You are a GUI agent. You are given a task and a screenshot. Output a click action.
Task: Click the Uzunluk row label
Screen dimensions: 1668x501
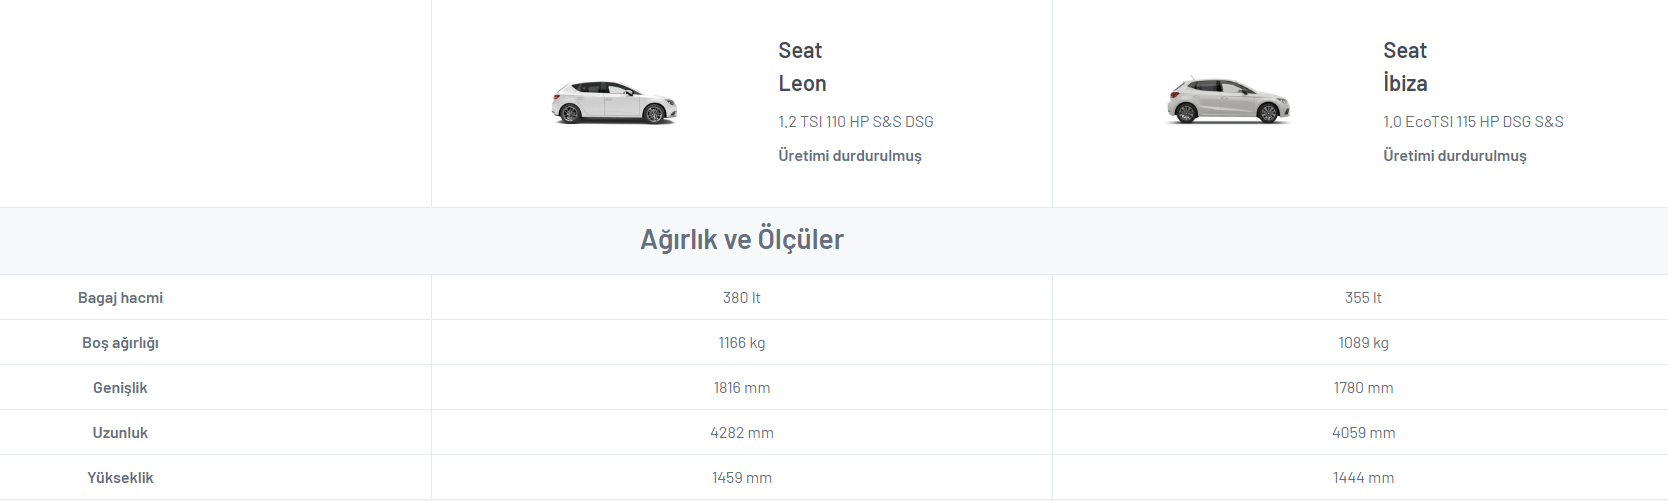[x=120, y=433]
